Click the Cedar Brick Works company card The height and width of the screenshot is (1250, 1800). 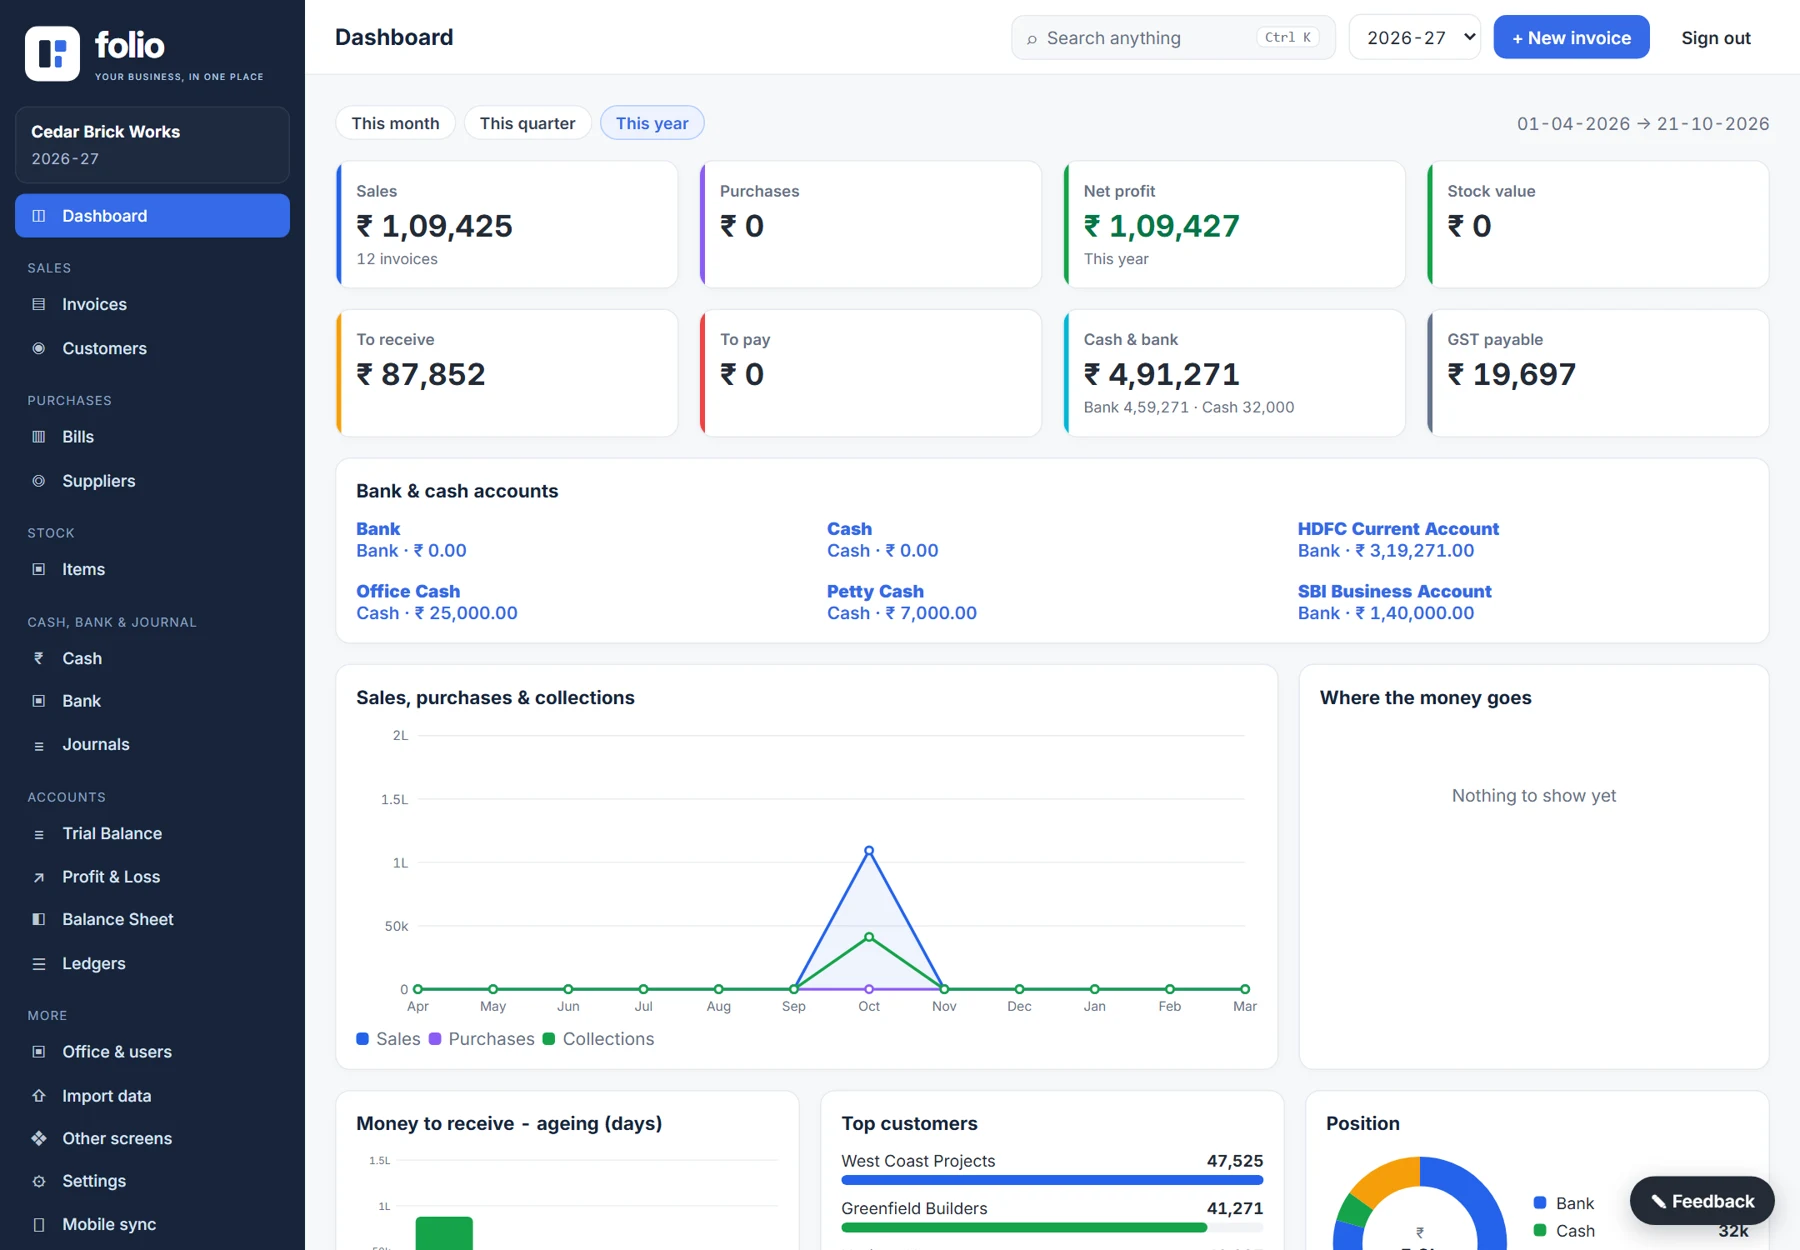[152, 145]
